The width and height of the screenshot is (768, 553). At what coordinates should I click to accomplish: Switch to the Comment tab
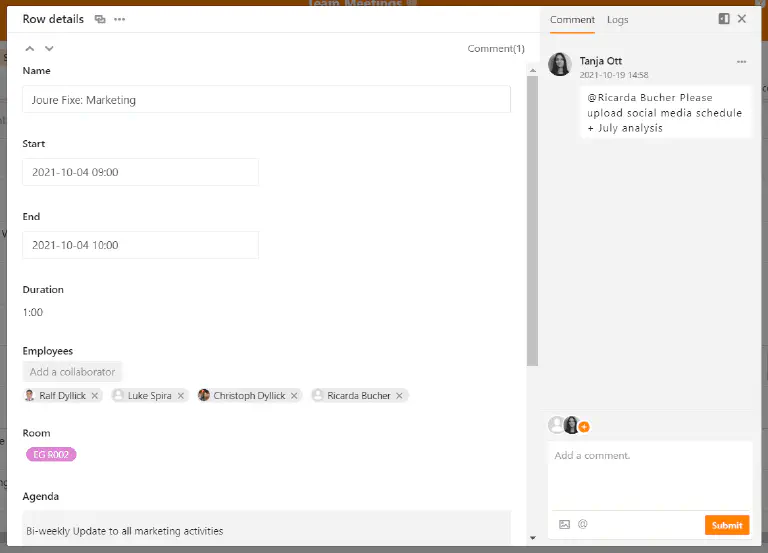click(572, 20)
